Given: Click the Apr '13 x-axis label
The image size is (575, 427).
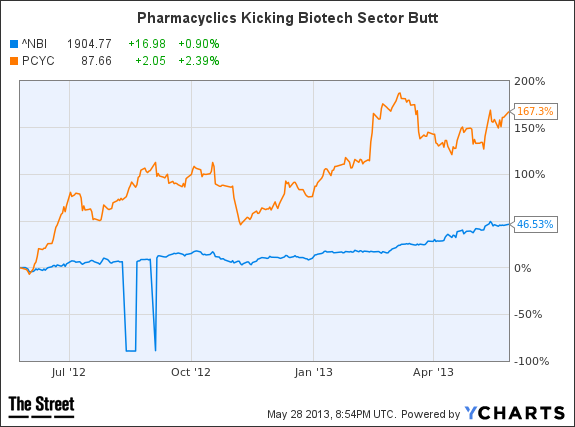Looking at the screenshot, I should tap(433, 372).
